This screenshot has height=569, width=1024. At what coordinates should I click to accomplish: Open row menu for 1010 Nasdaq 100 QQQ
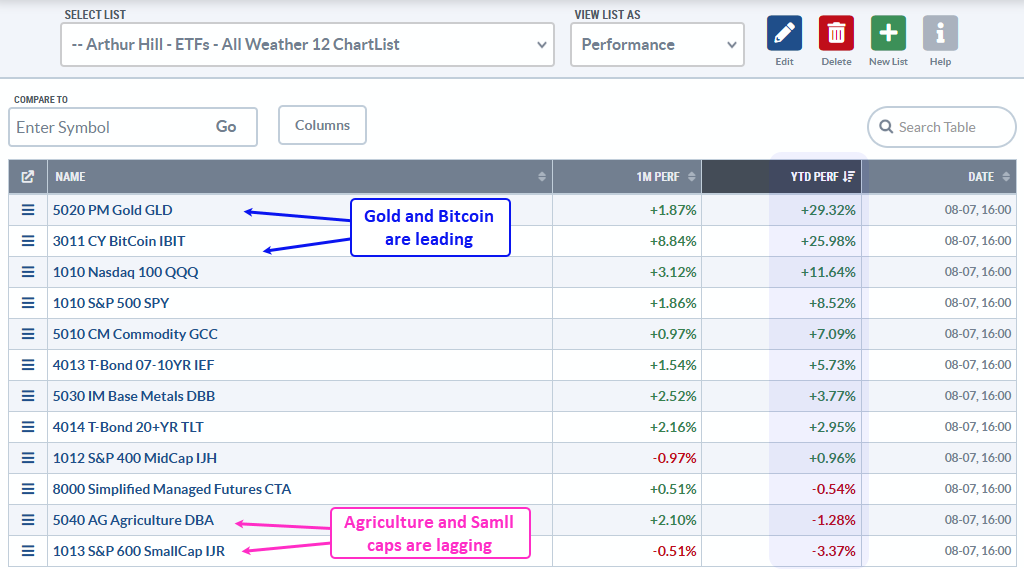[28, 272]
